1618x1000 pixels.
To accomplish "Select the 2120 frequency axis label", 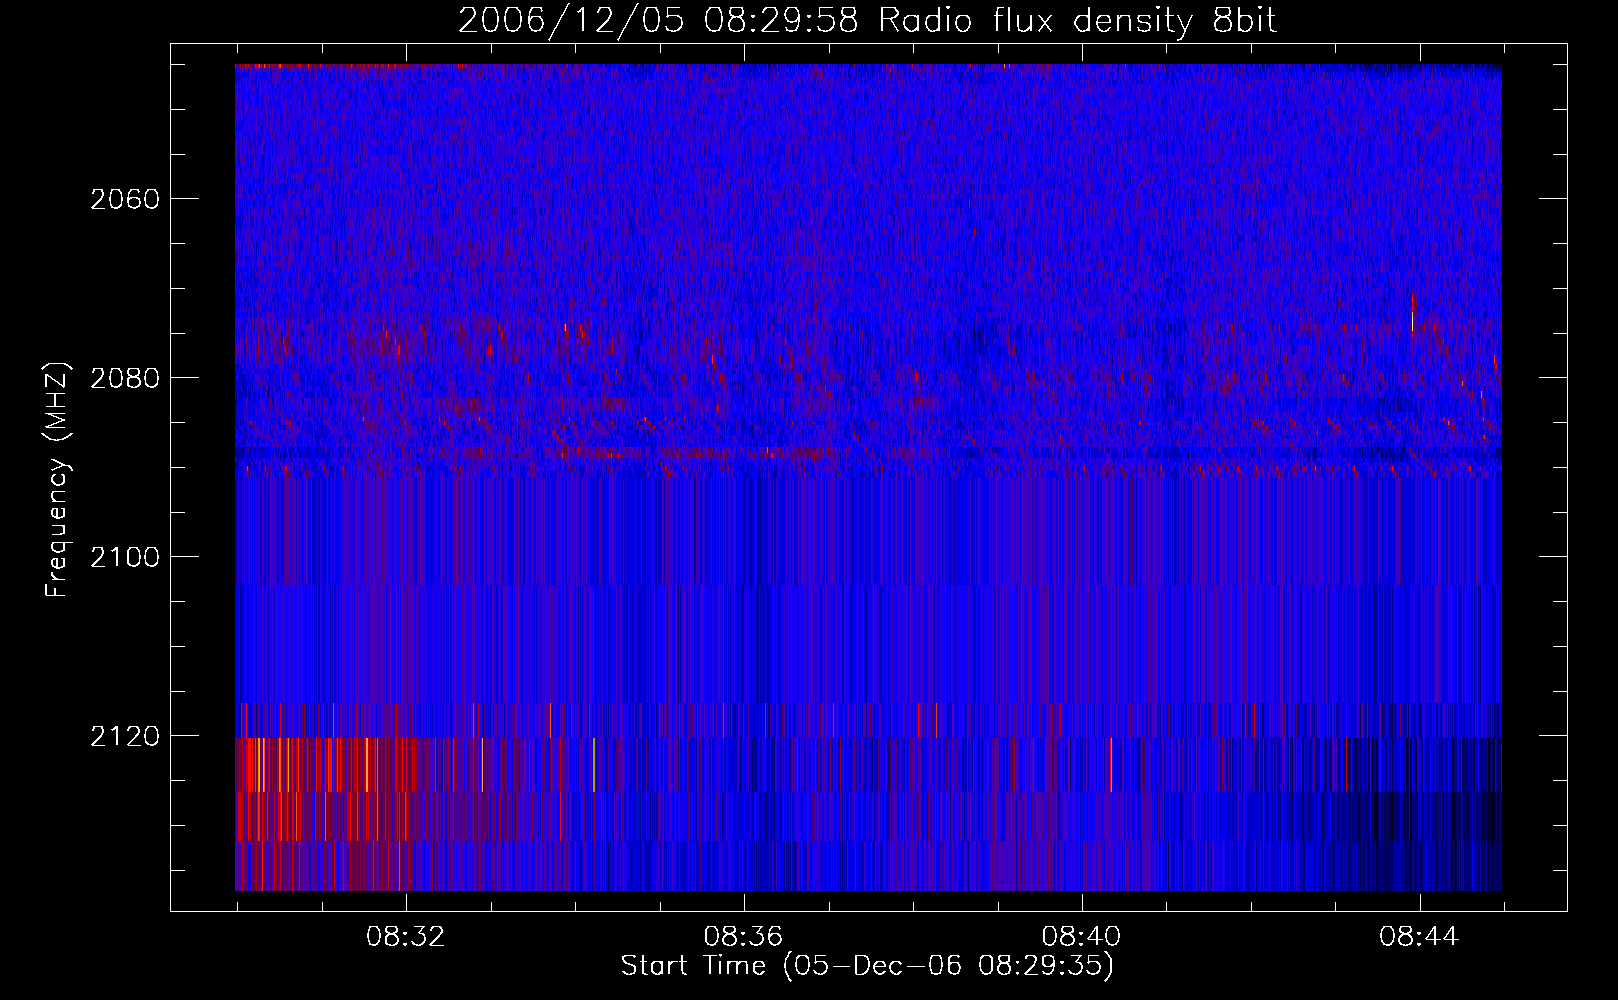I will 125,736.
